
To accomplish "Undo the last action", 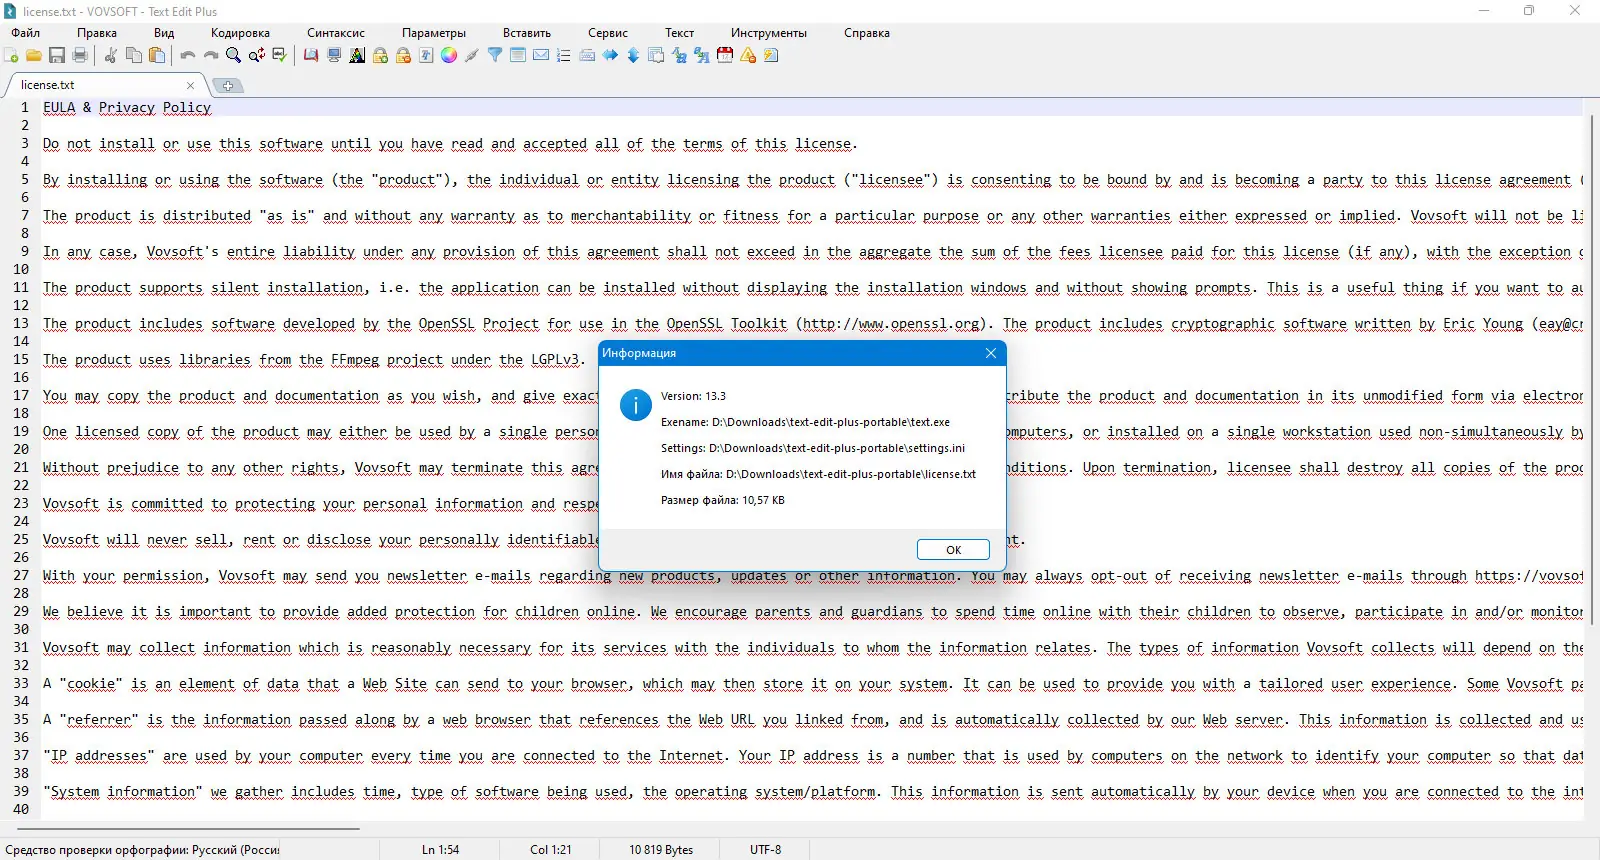I will 188,55.
